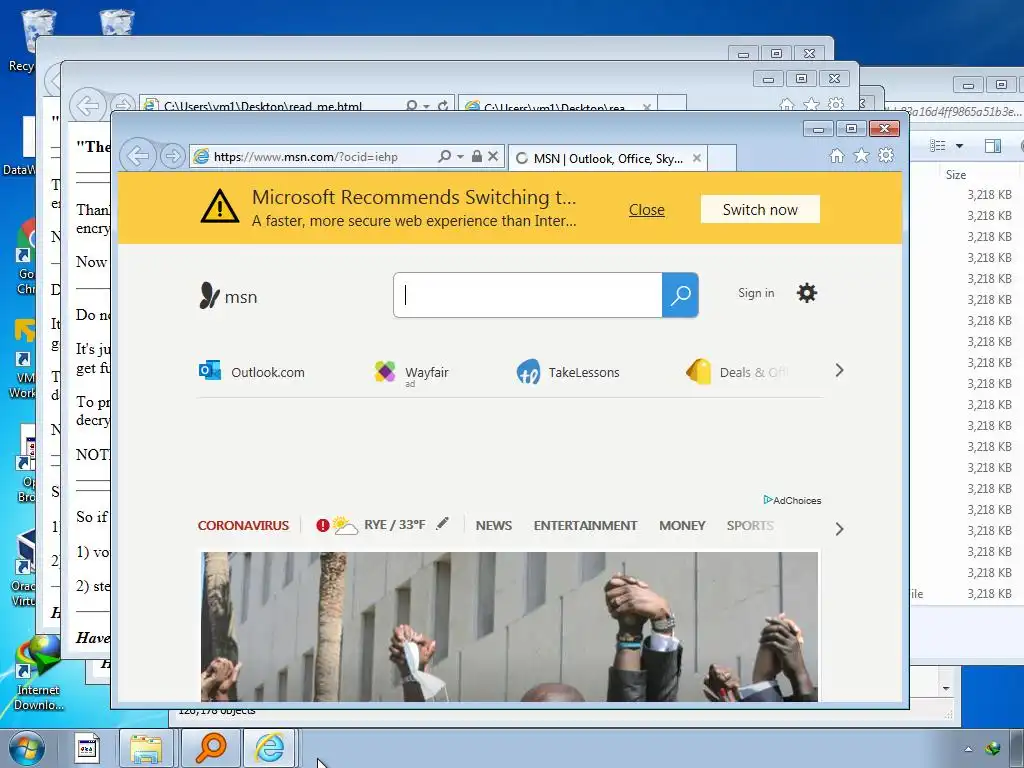The height and width of the screenshot is (768, 1024).
Task: Click the Sign in link
Action: click(756, 293)
